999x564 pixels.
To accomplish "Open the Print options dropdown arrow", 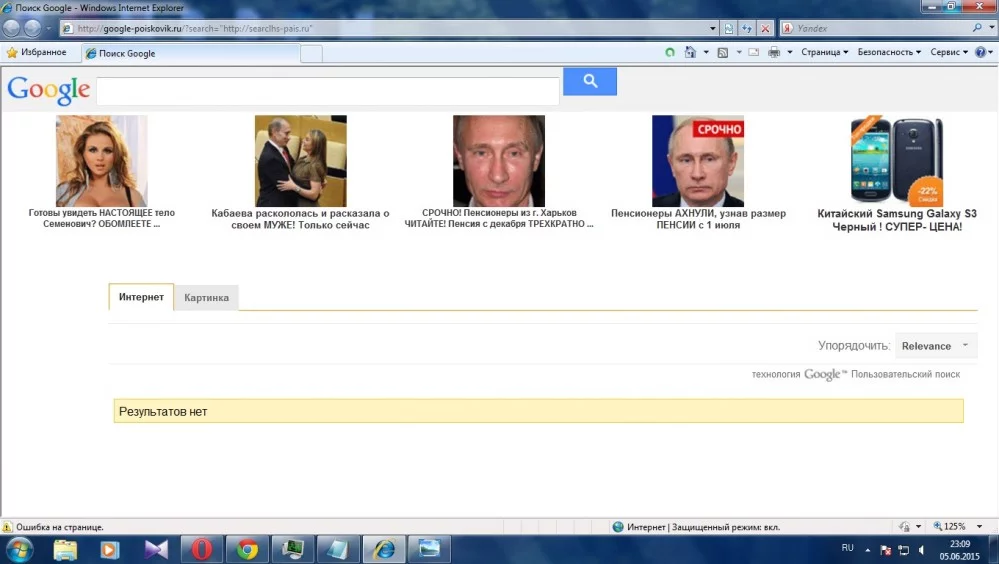I will tap(789, 52).
